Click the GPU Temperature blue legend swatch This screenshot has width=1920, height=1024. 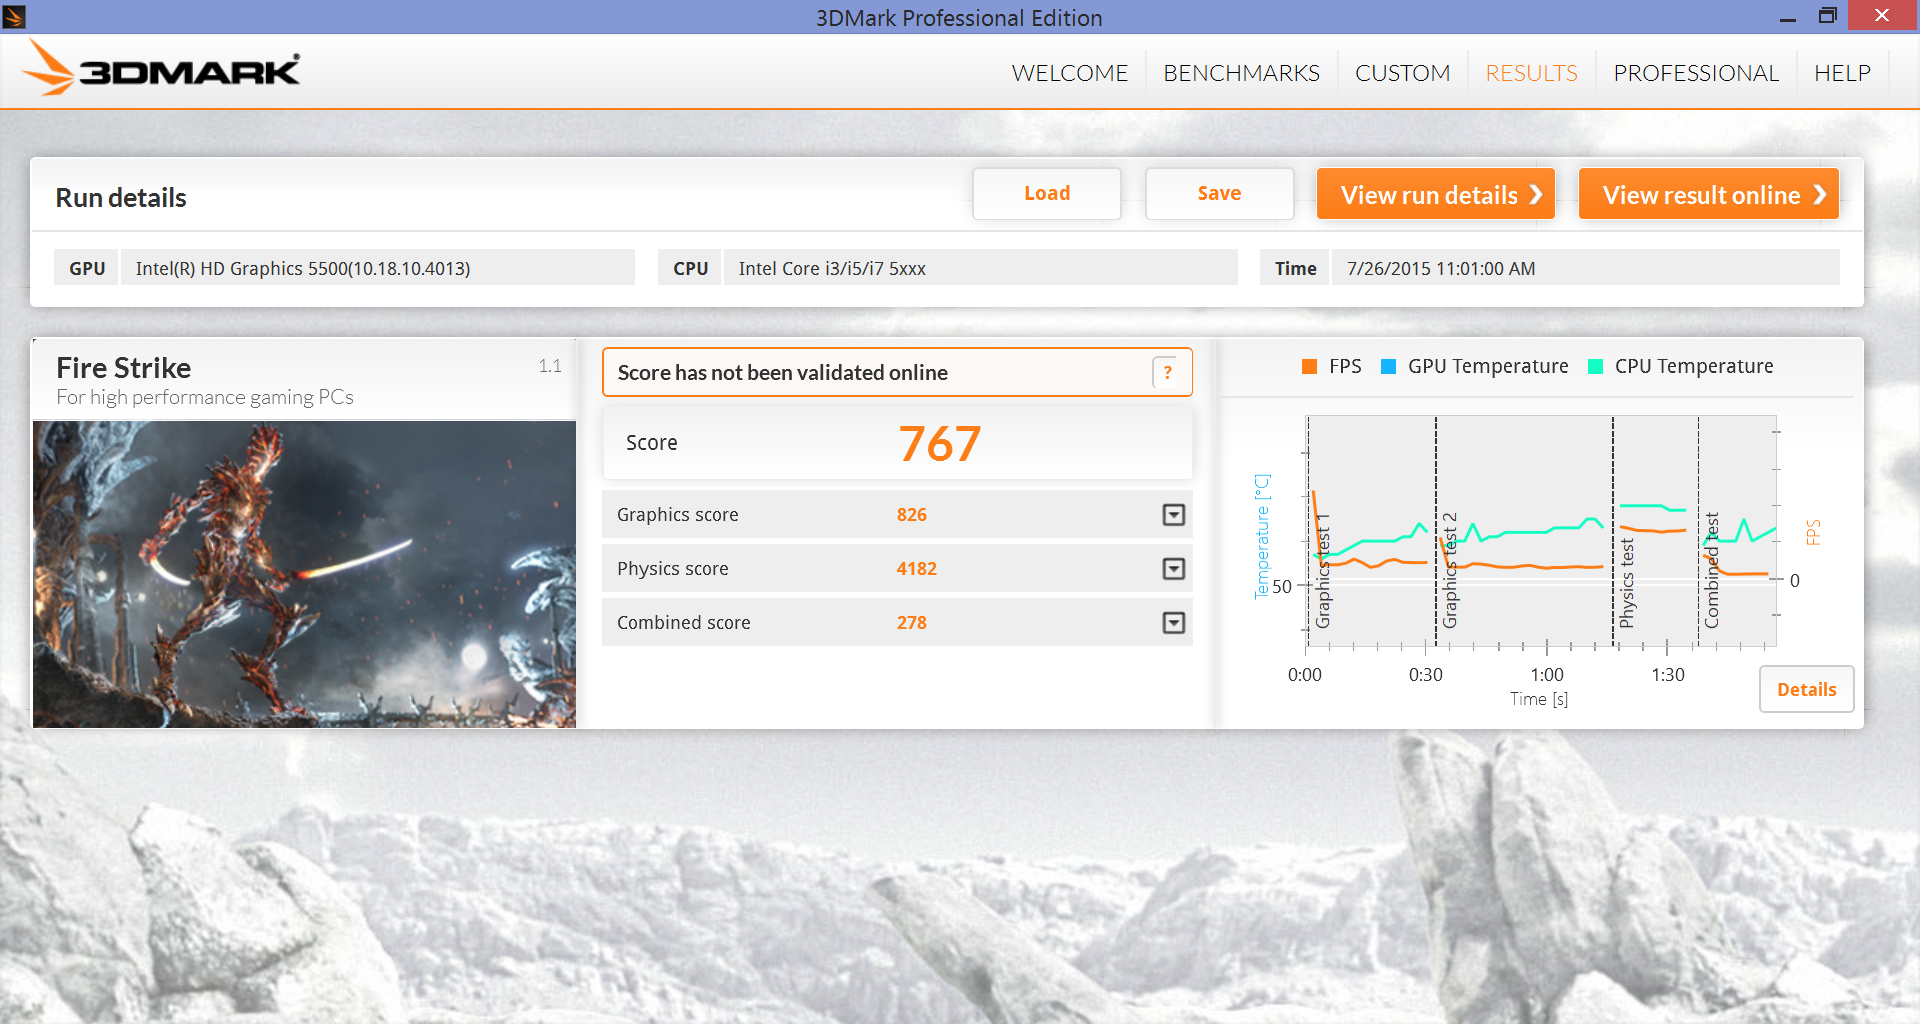click(1388, 366)
